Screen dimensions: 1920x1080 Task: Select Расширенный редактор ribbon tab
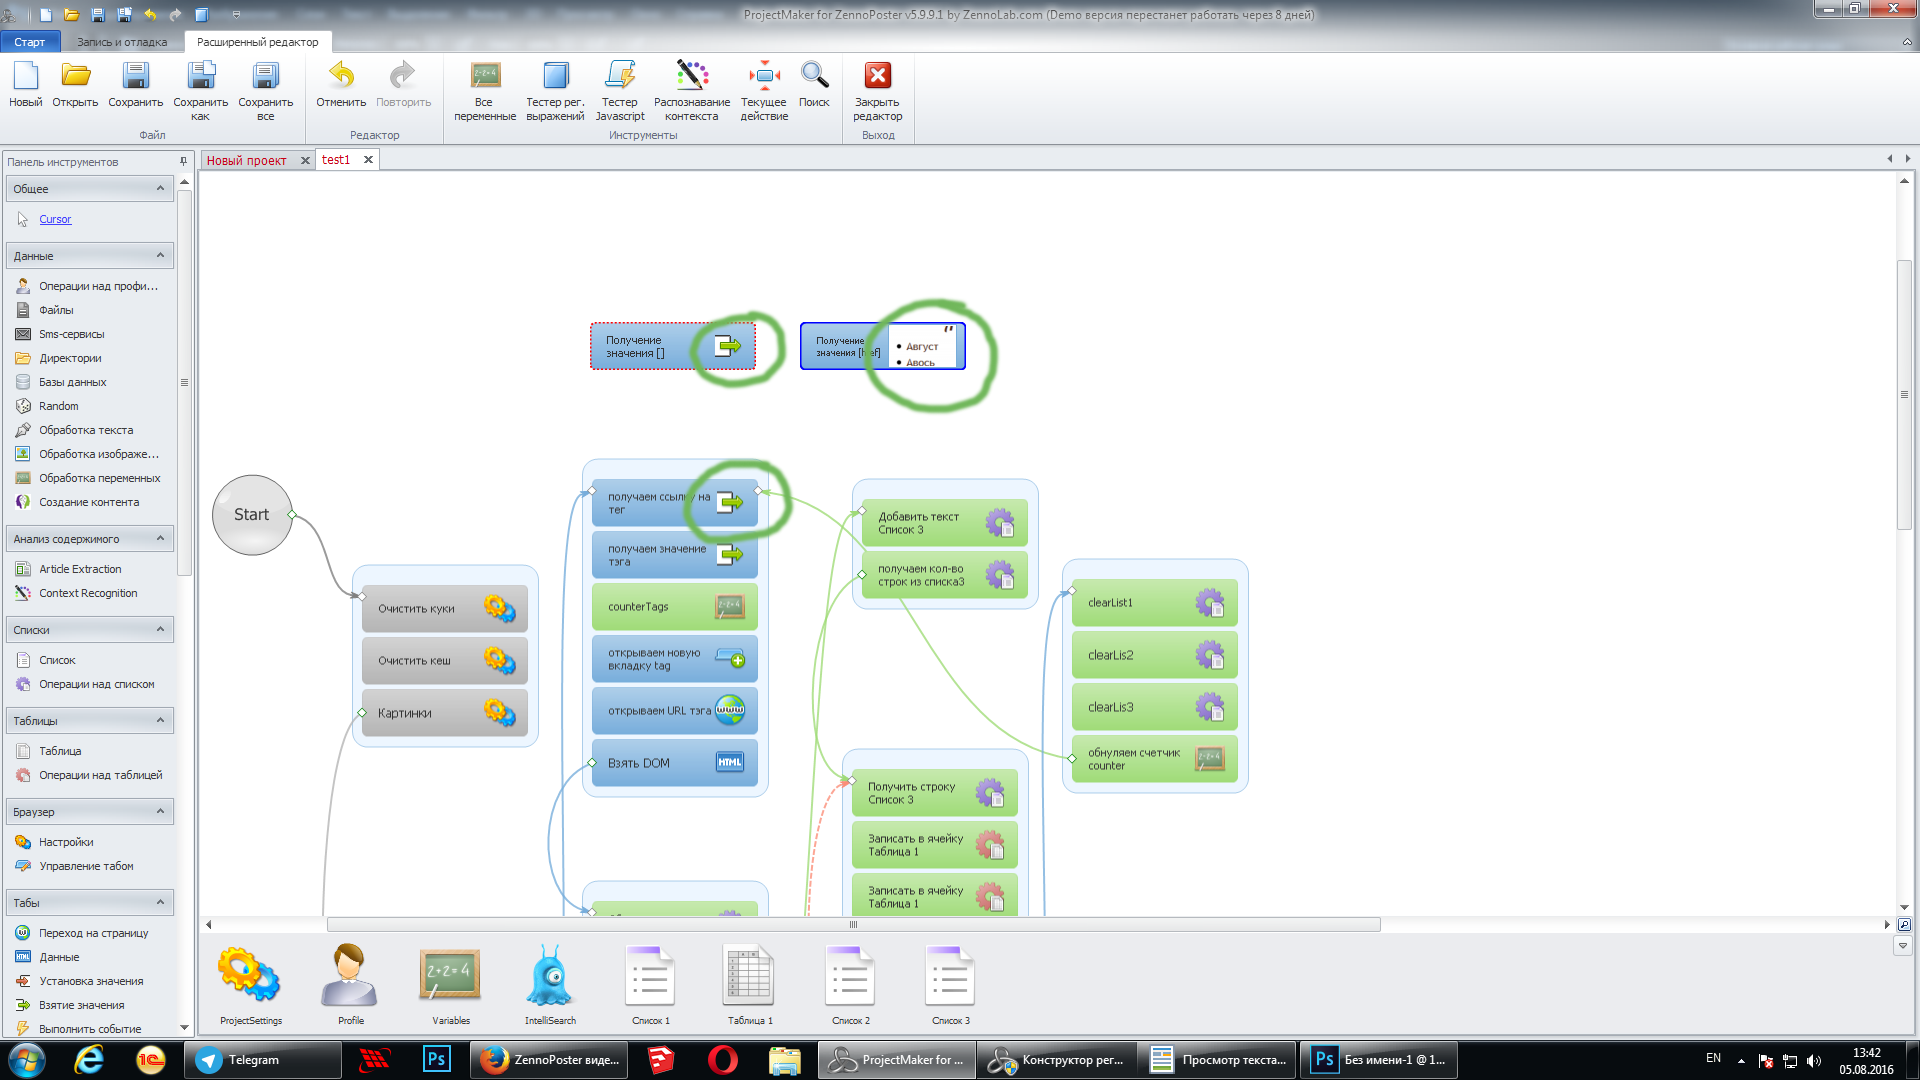258,42
